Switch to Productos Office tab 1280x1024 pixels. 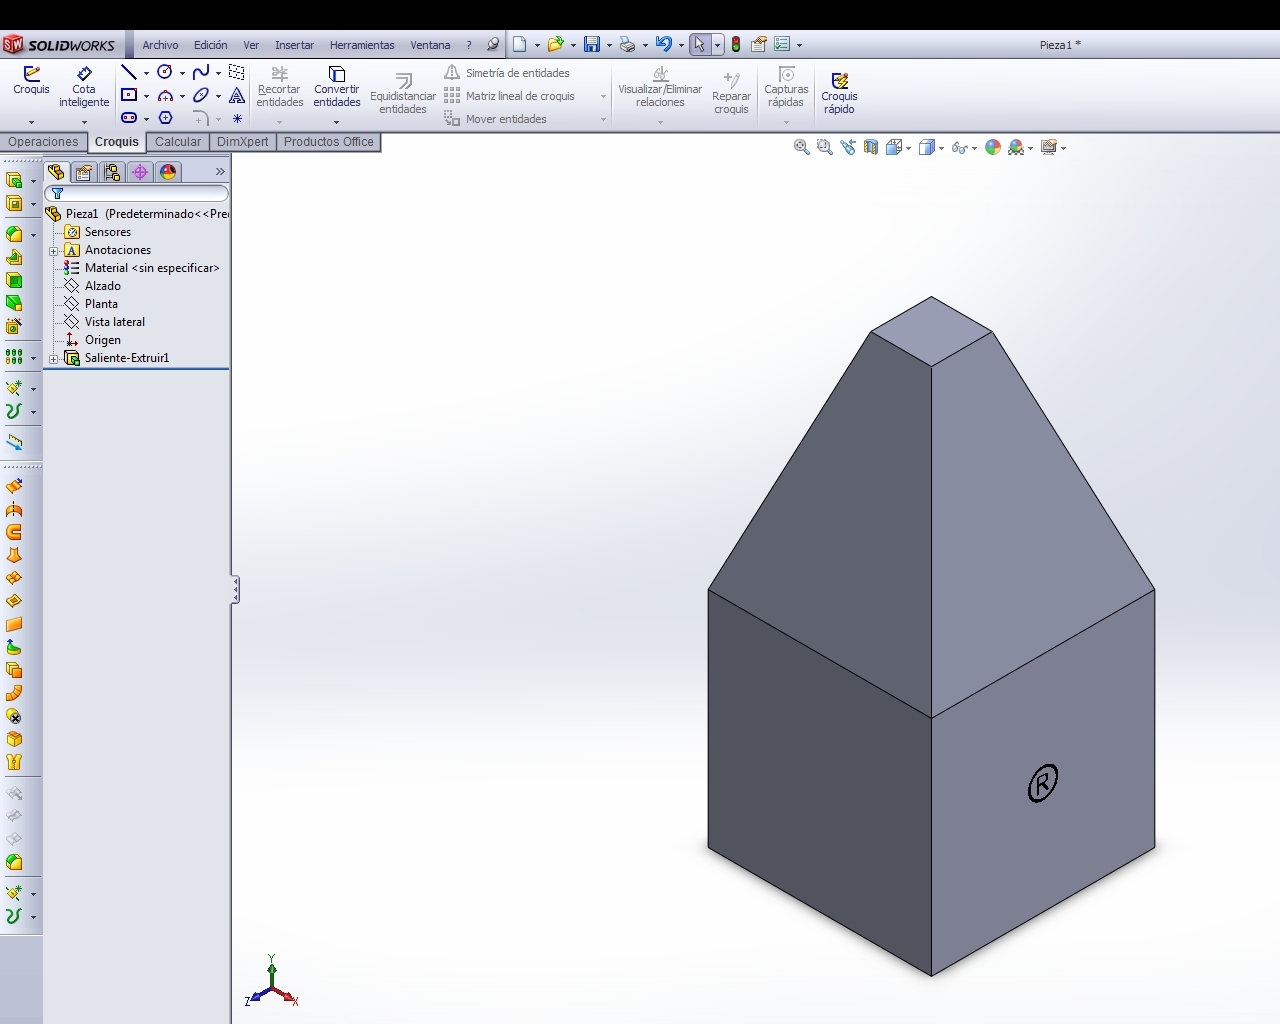click(328, 142)
